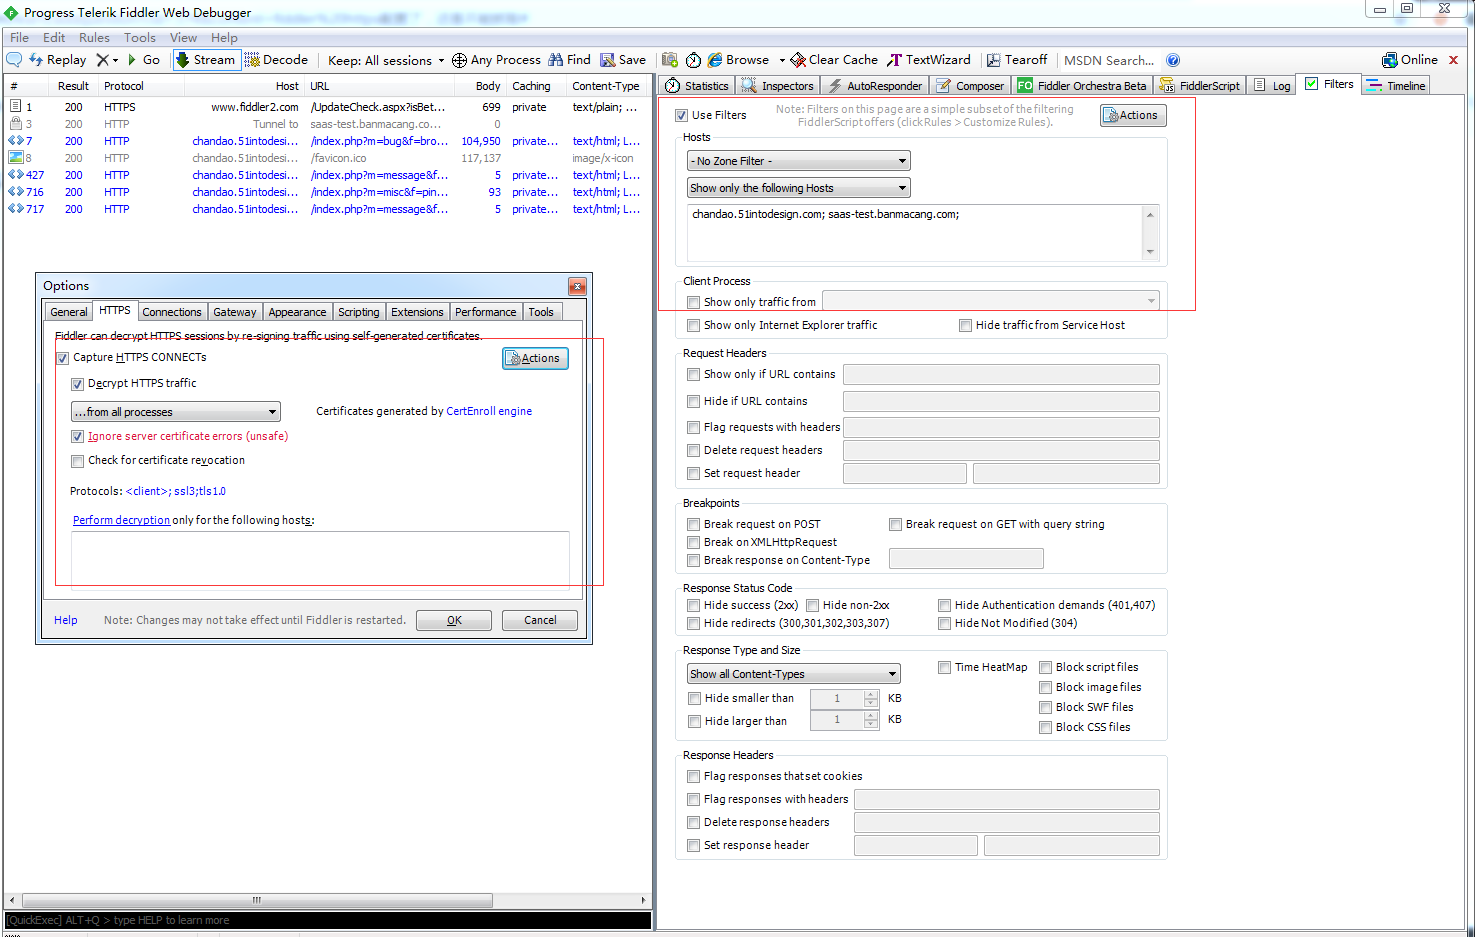Select the Gateway tab in Options
The image size is (1475, 937).
click(x=235, y=312)
